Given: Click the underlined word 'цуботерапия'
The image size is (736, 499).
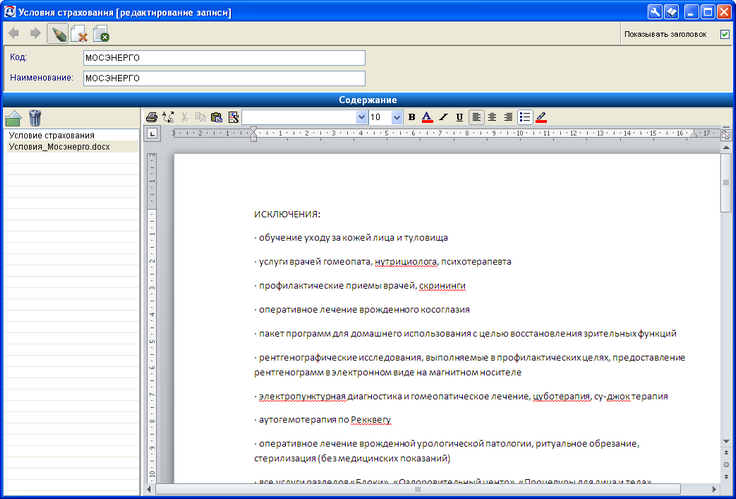Looking at the screenshot, I should click(x=561, y=396).
